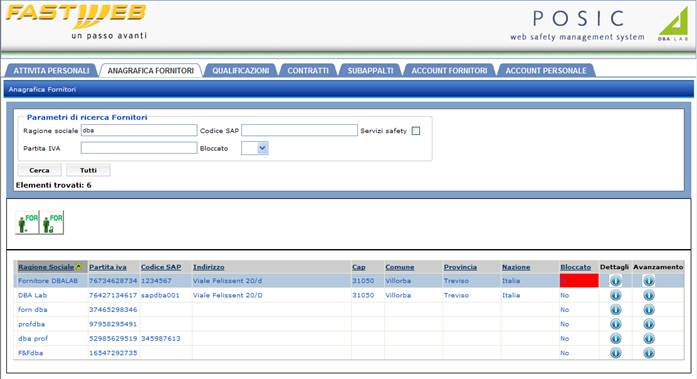Open Avanzamento icon for forn dba
This screenshot has width=697, height=379.
(649, 310)
